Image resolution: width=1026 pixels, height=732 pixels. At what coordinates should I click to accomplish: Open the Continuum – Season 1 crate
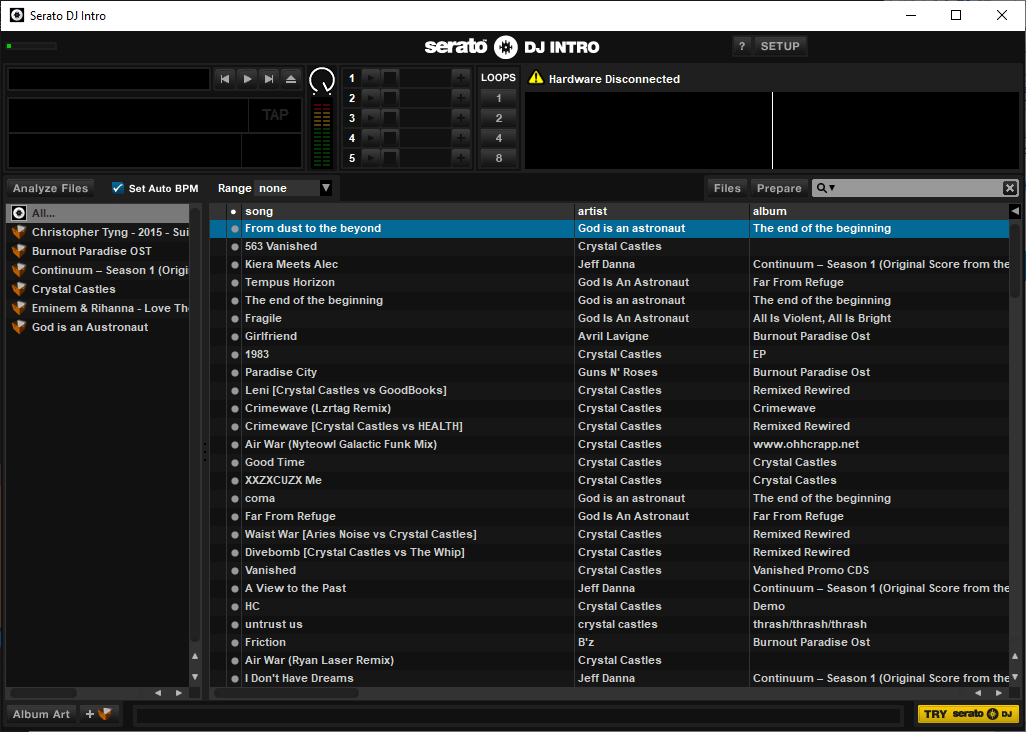[x=97, y=270]
